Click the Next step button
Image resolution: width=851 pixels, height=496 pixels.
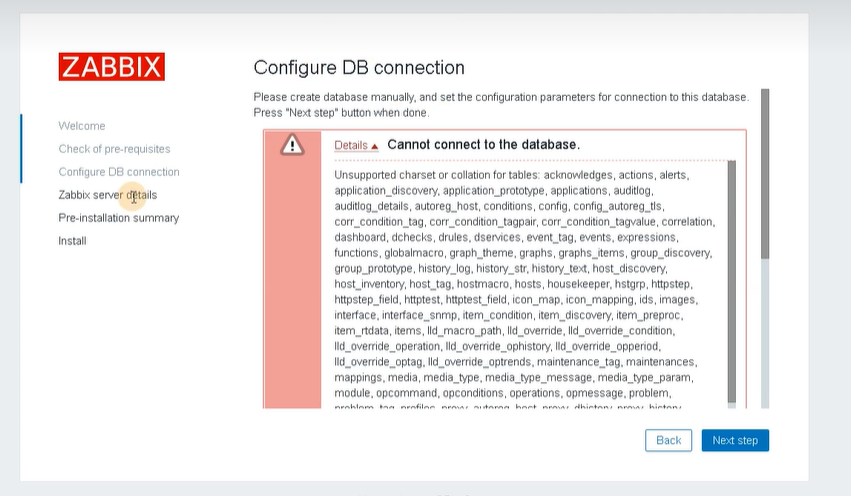tap(735, 440)
